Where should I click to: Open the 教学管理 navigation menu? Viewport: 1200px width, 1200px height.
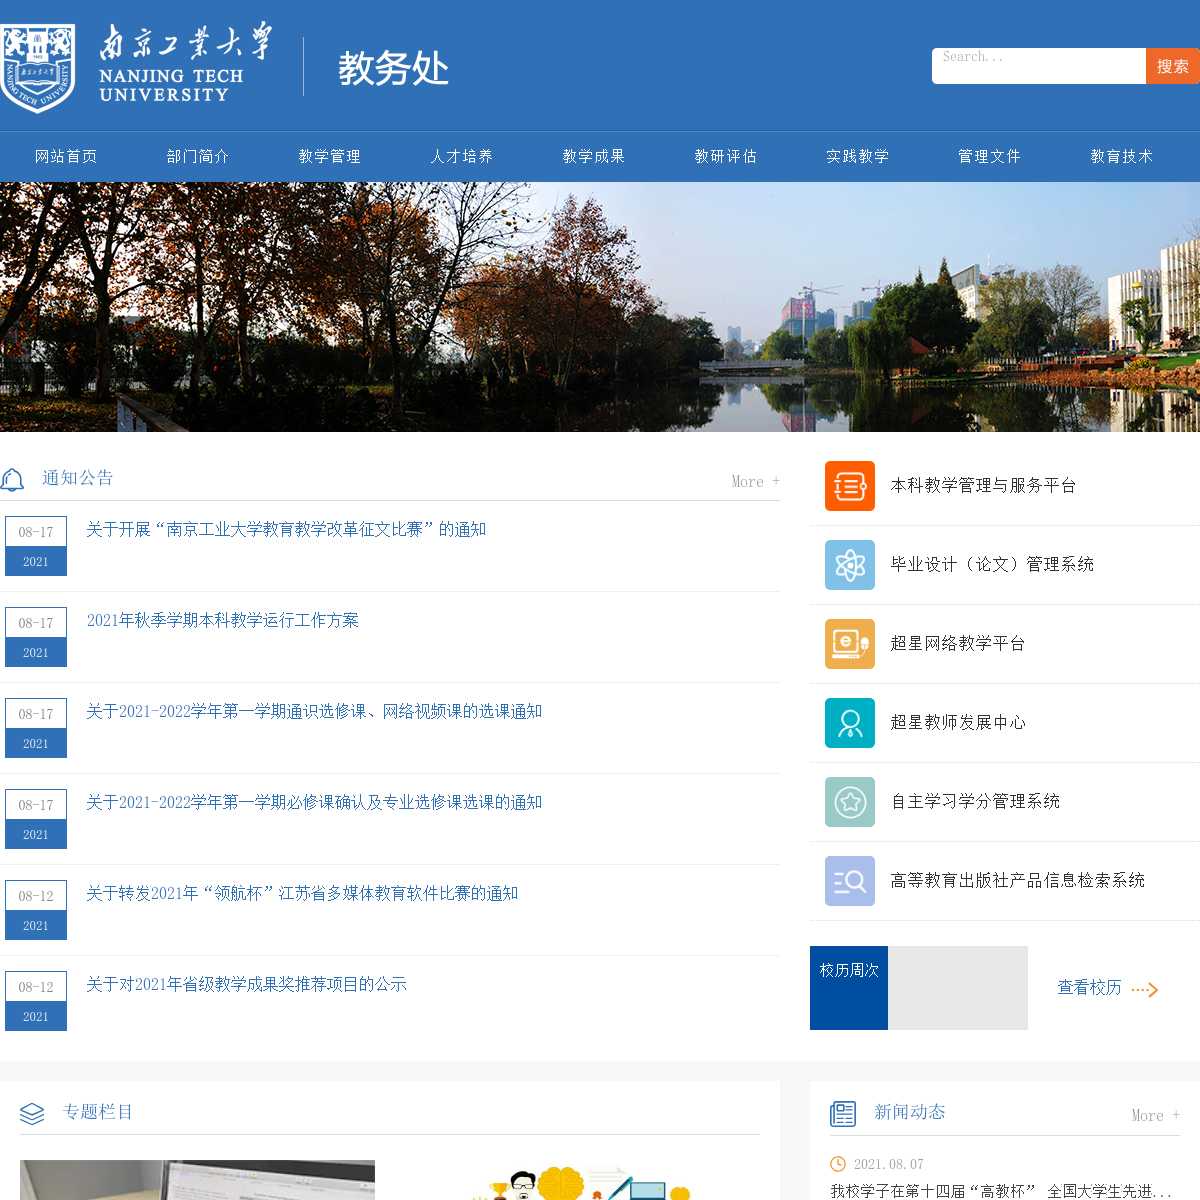pyautogui.click(x=329, y=157)
